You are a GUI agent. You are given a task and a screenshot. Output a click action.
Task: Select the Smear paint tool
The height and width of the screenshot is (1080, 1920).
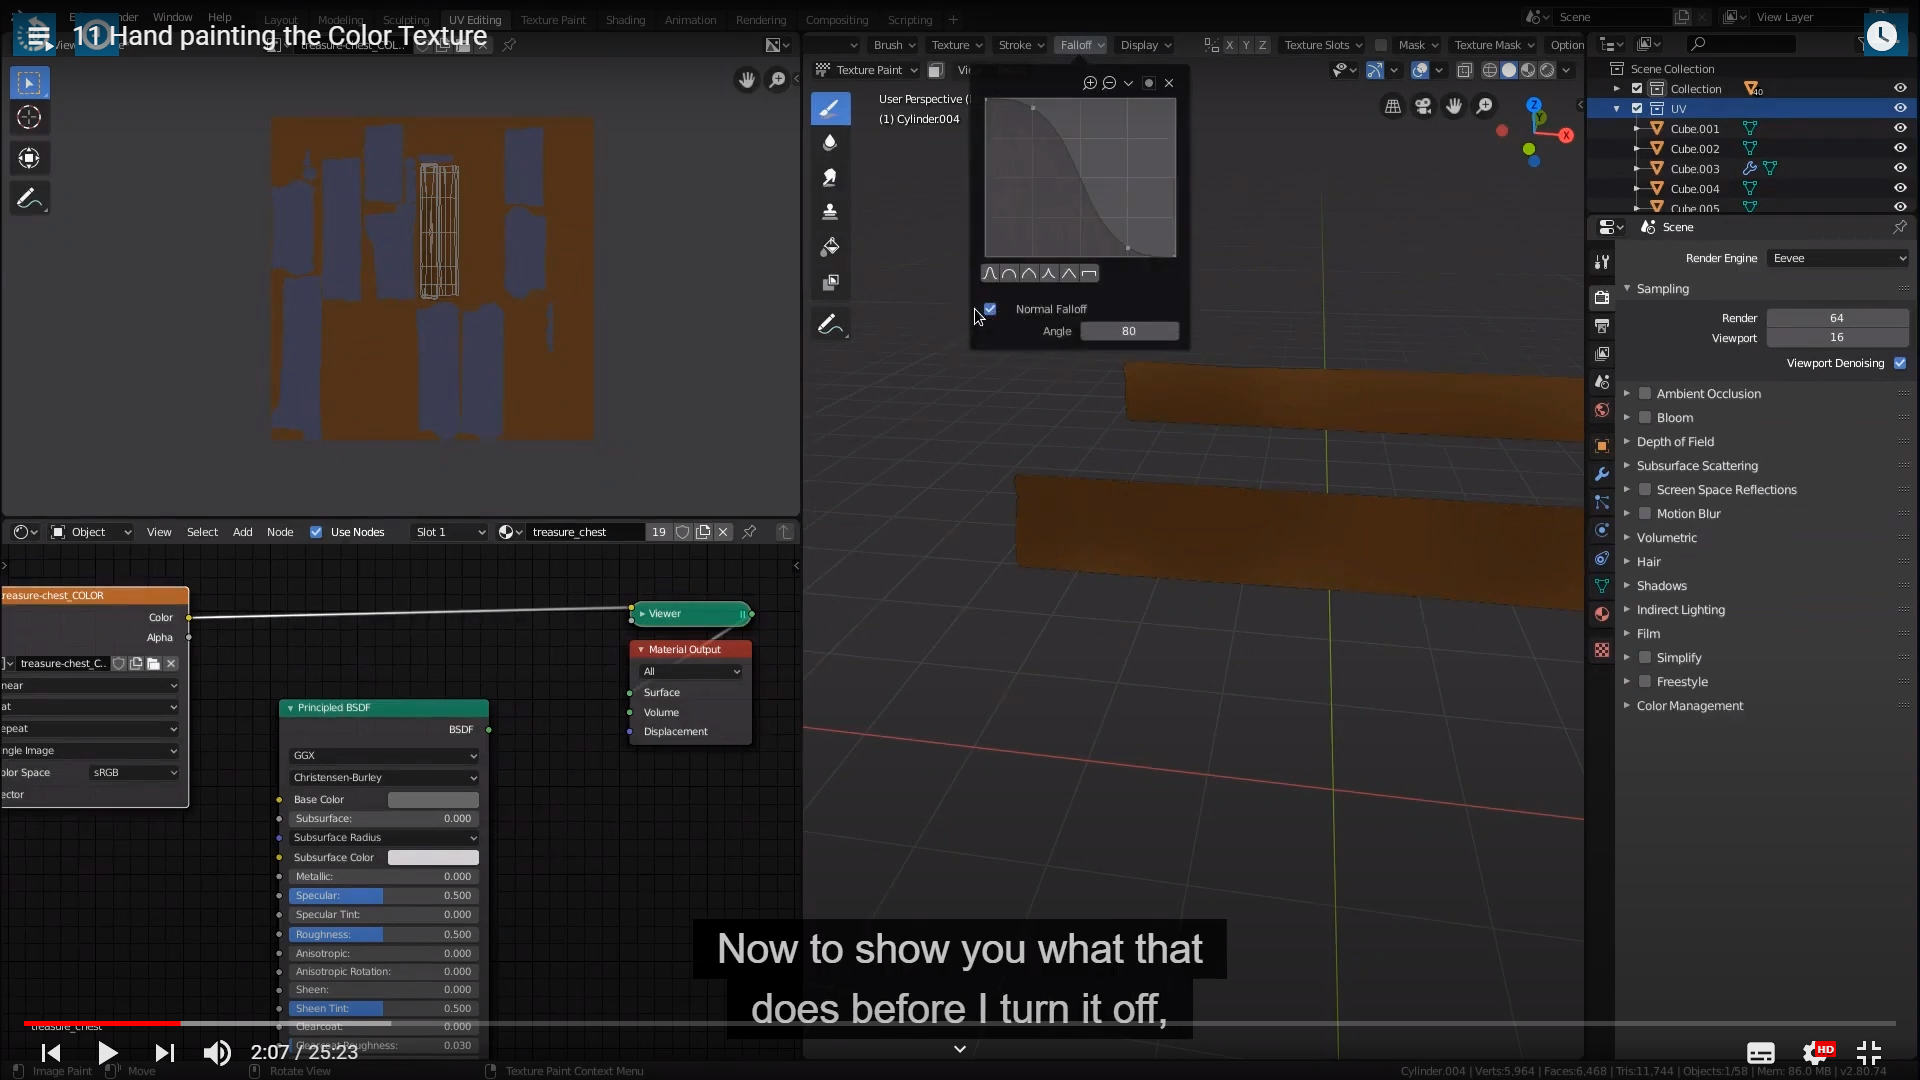[830, 178]
